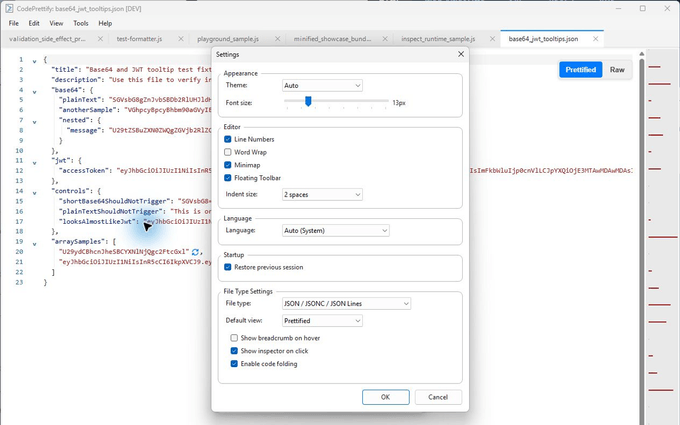
Task: Open the Indent size dropdown
Action: 322,195
